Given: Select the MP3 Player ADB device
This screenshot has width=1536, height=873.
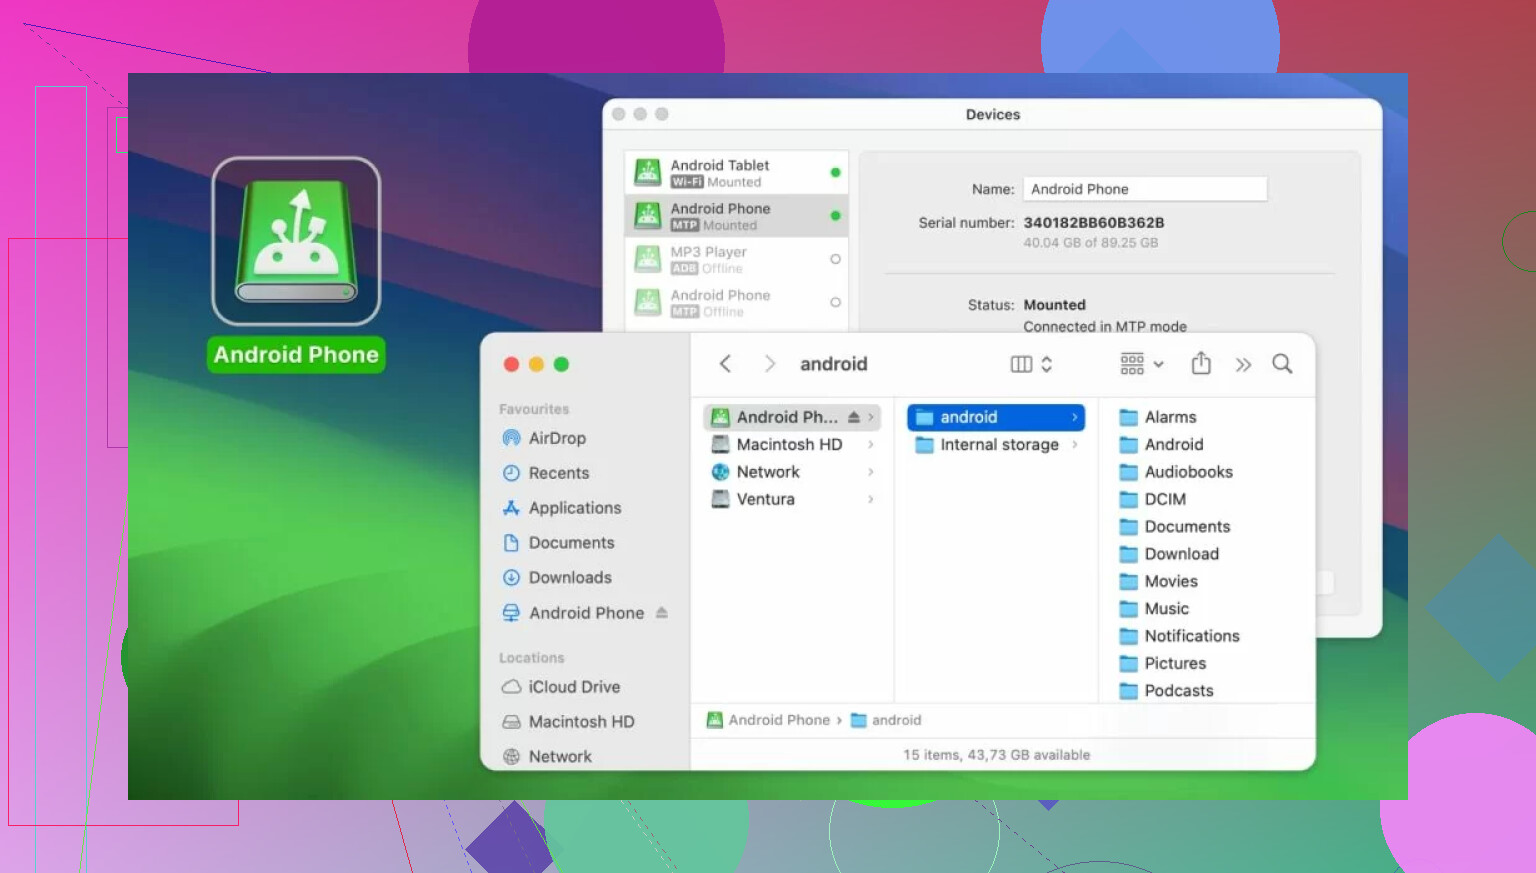Looking at the screenshot, I should (x=737, y=259).
